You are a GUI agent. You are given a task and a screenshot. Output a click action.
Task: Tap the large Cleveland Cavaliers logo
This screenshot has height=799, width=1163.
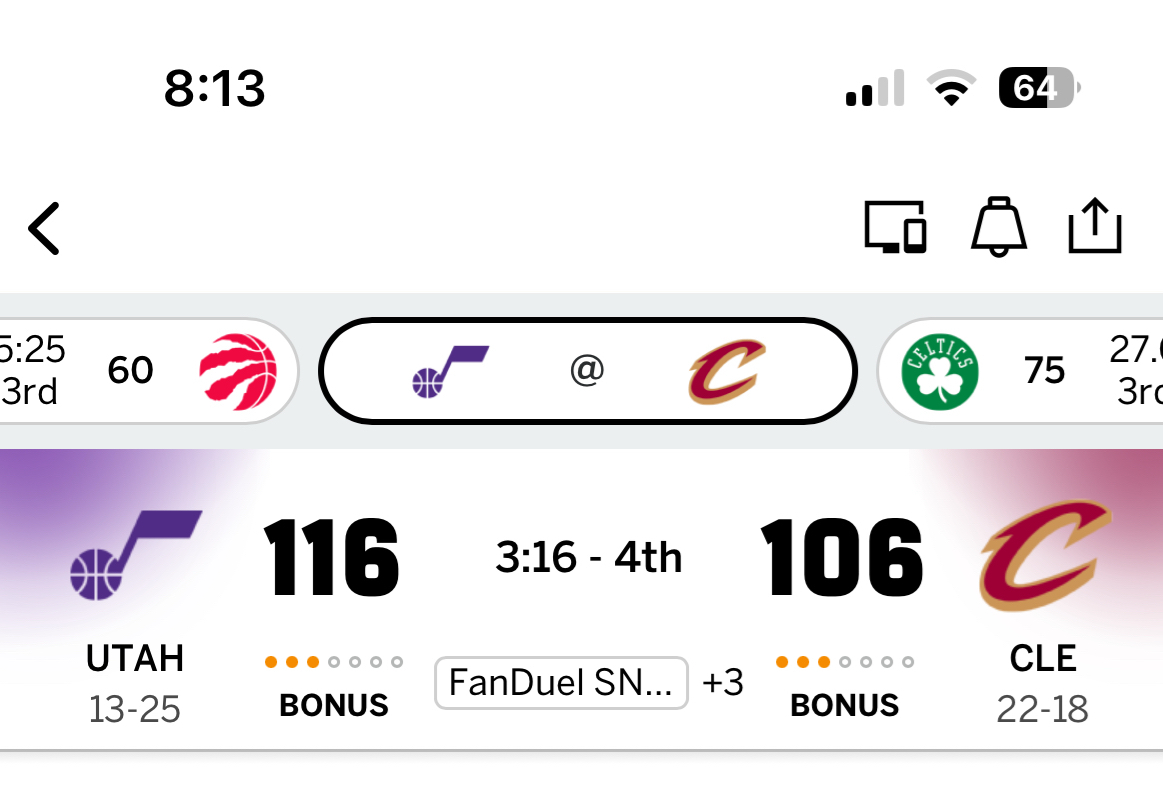click(1044, 555)
